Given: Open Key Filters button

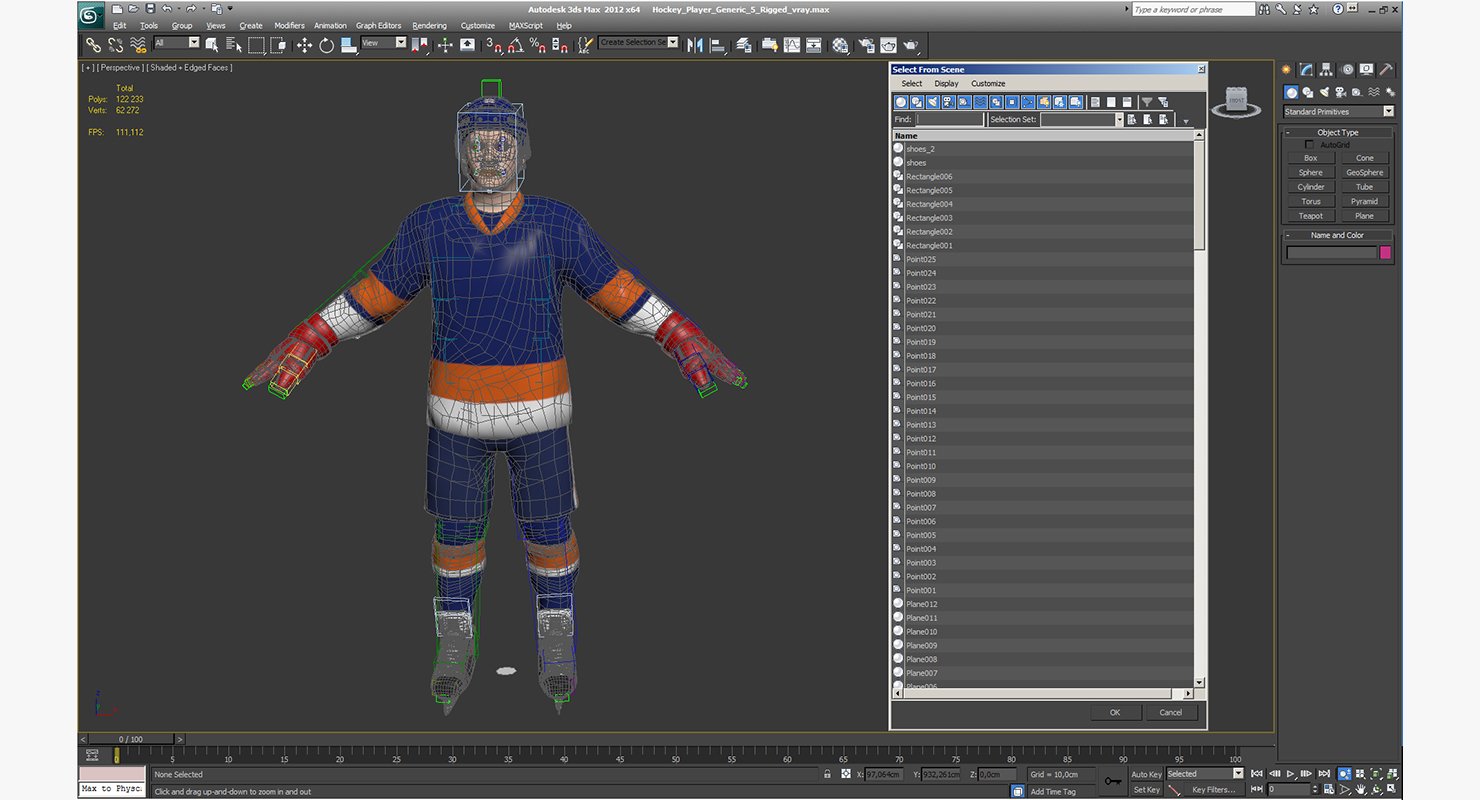Looking at the screenshot, I should tap(1213, 790).
